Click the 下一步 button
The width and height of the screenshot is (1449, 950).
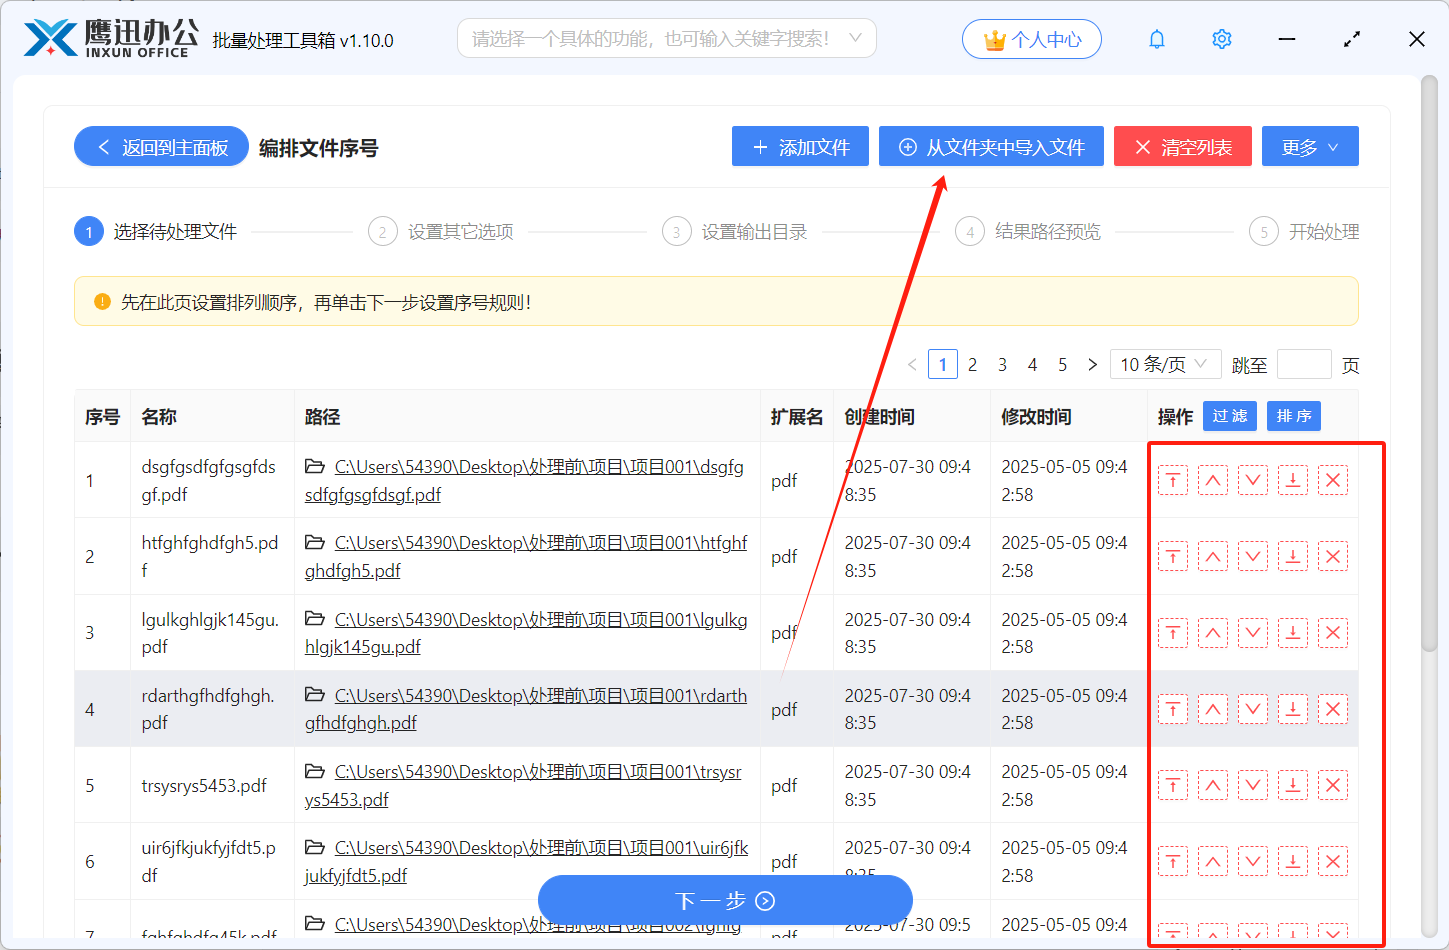coord(724,900)
